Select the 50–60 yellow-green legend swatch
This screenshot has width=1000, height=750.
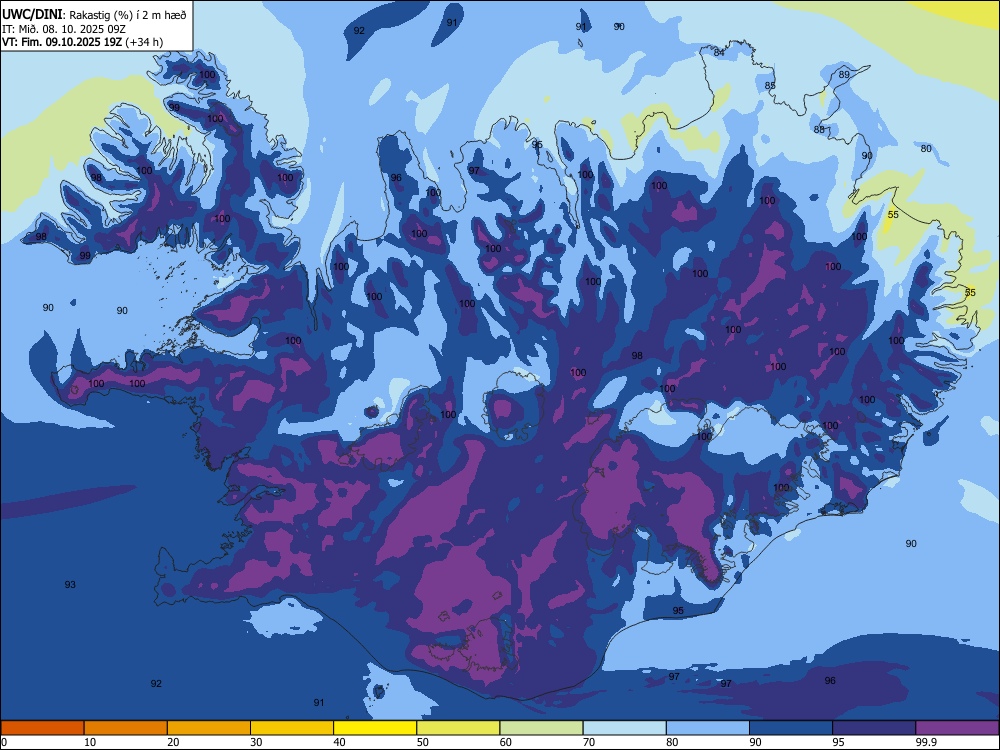pos(458,728)
